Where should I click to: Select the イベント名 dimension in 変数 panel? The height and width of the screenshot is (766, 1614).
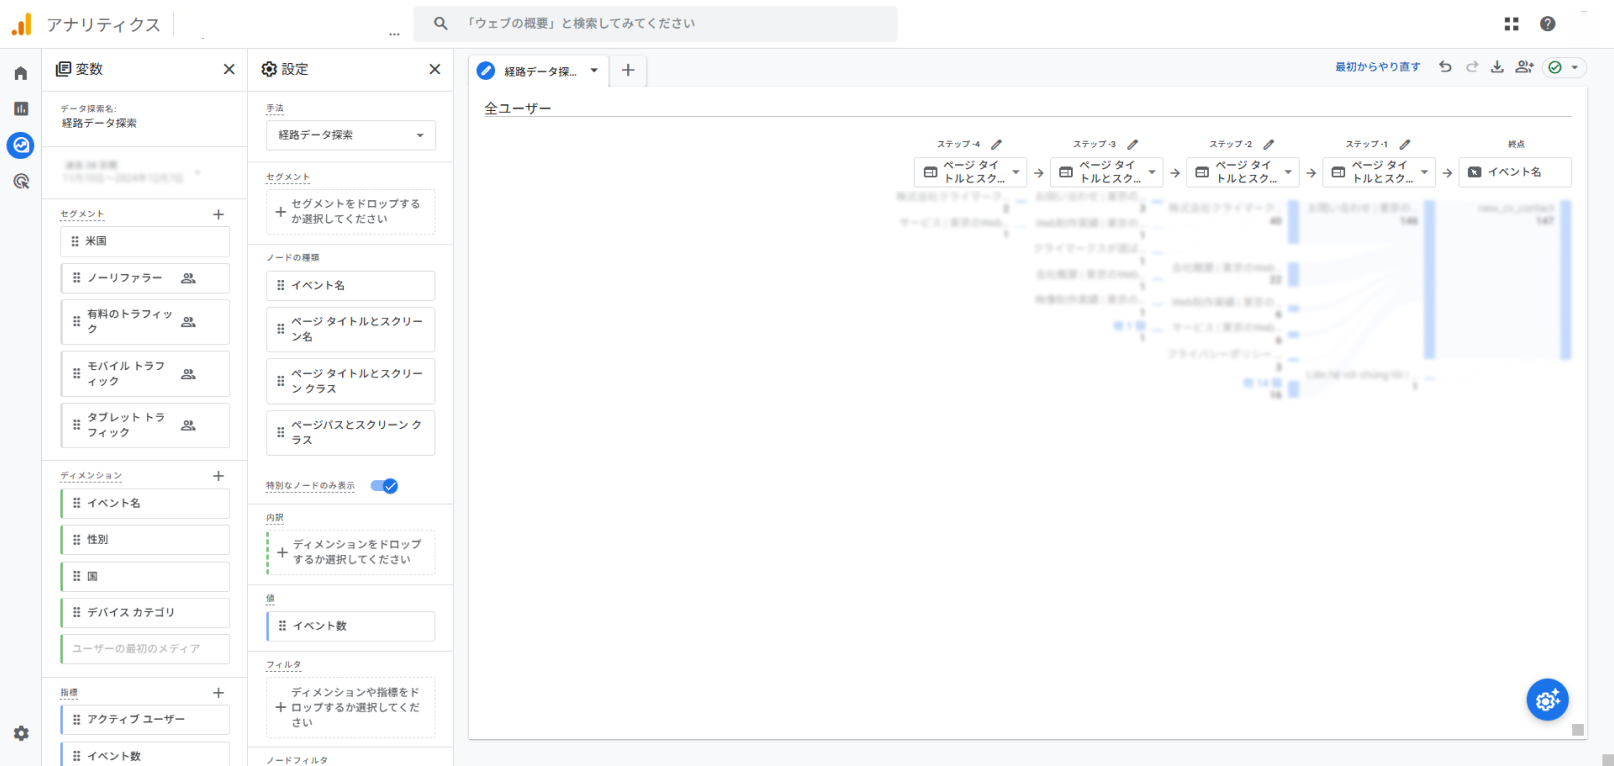(x=145, y=503)
